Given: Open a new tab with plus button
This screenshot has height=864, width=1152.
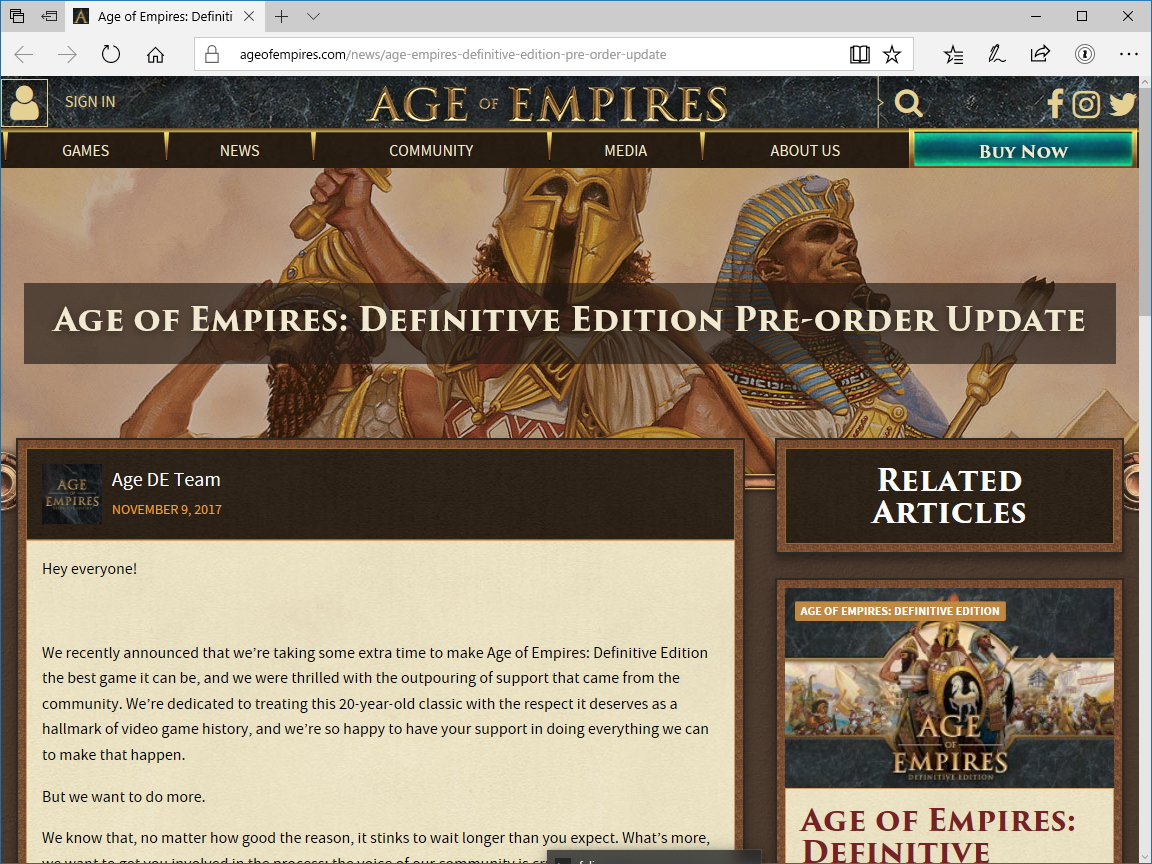Looking at the screenshot, I should (x=281, y=16).
